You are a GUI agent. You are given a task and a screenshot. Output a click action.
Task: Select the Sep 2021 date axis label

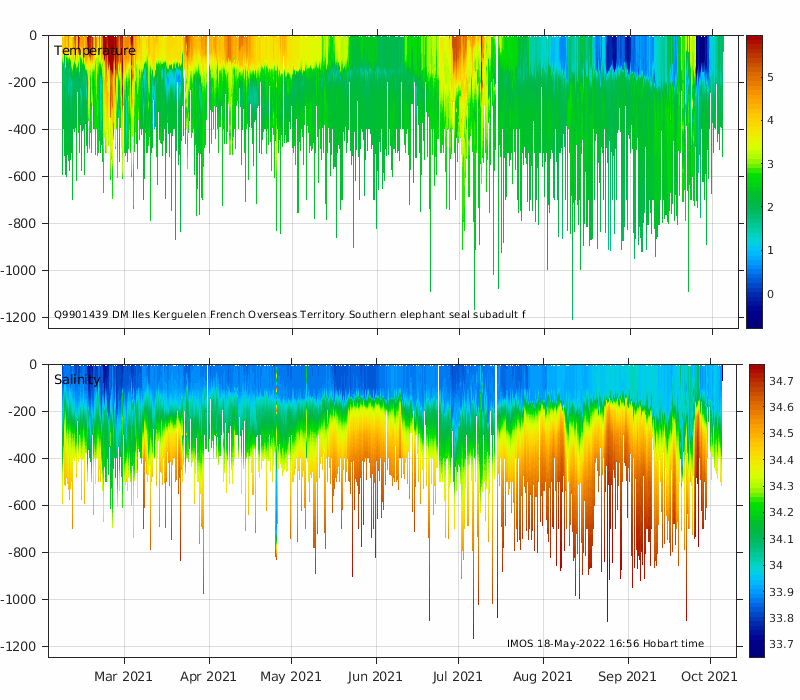click(627, 677)
